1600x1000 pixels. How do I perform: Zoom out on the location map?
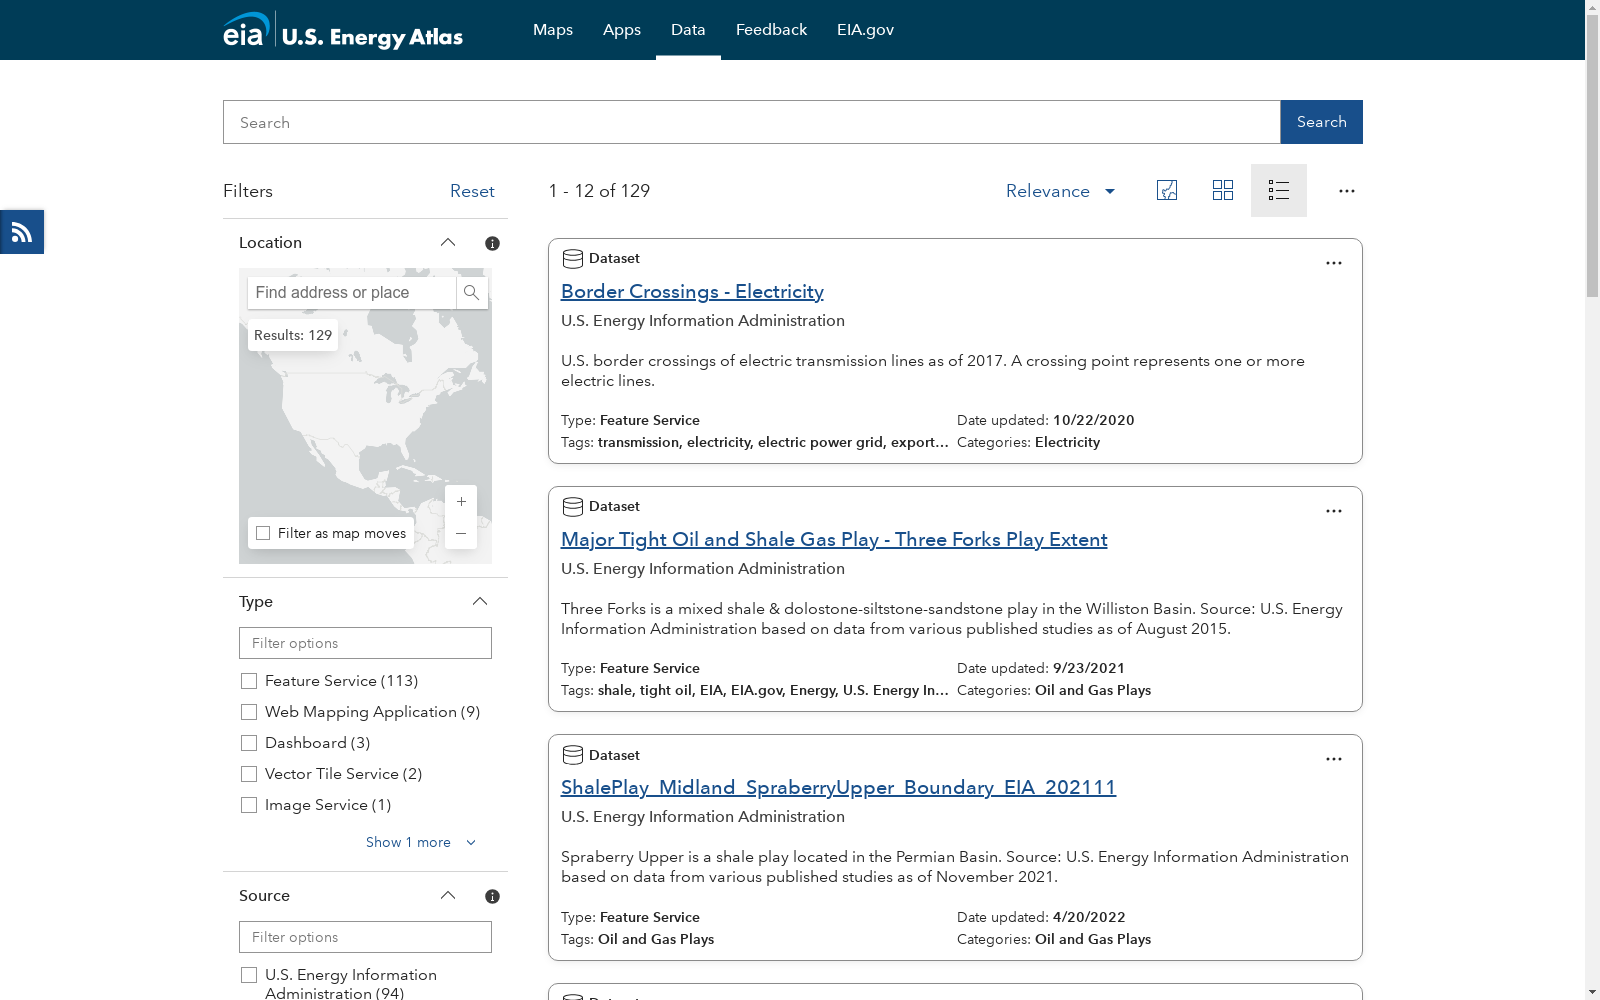coord(461,534)
